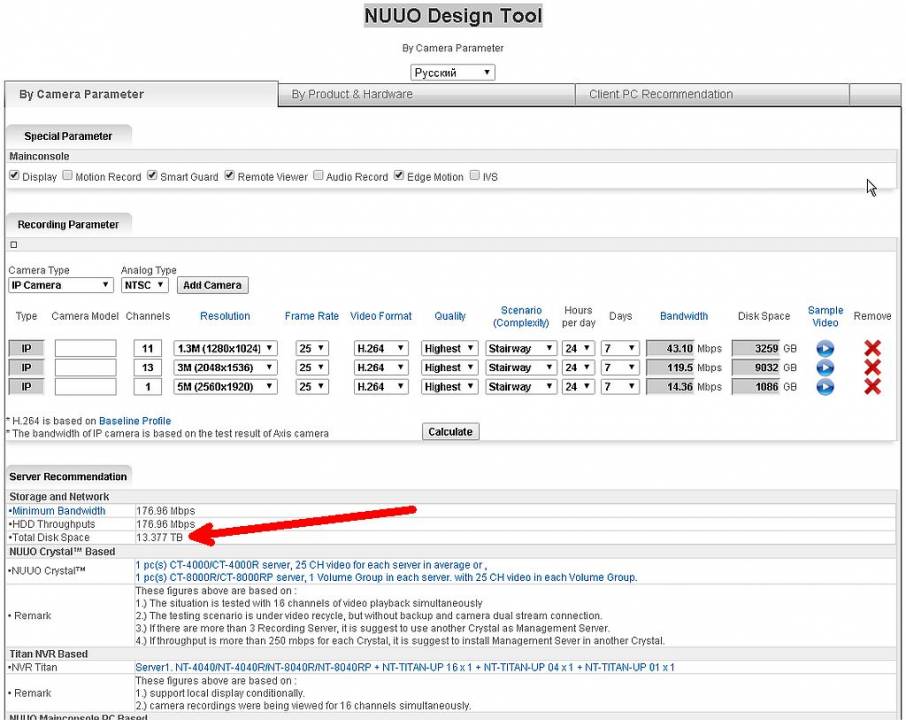
Task: Switch to By Product & Hardware tab
Action: click(x=426, y=94)
